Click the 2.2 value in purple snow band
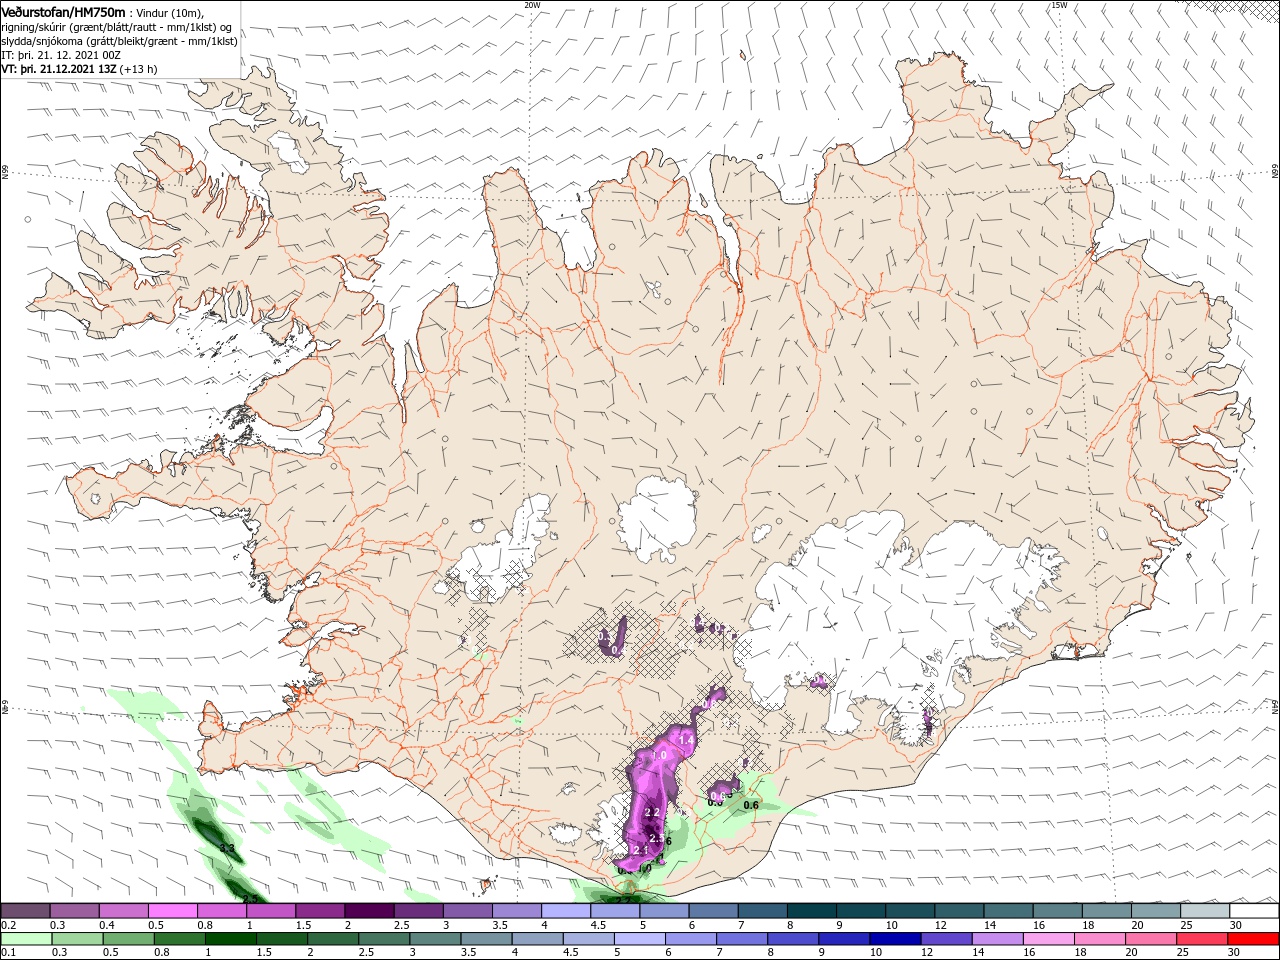 [652, 813]
